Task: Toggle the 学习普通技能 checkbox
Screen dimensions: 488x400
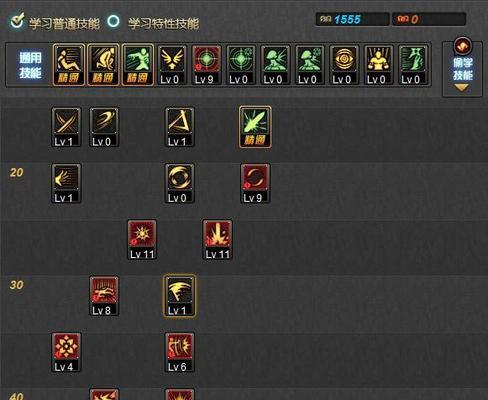Action: [17, 21]
